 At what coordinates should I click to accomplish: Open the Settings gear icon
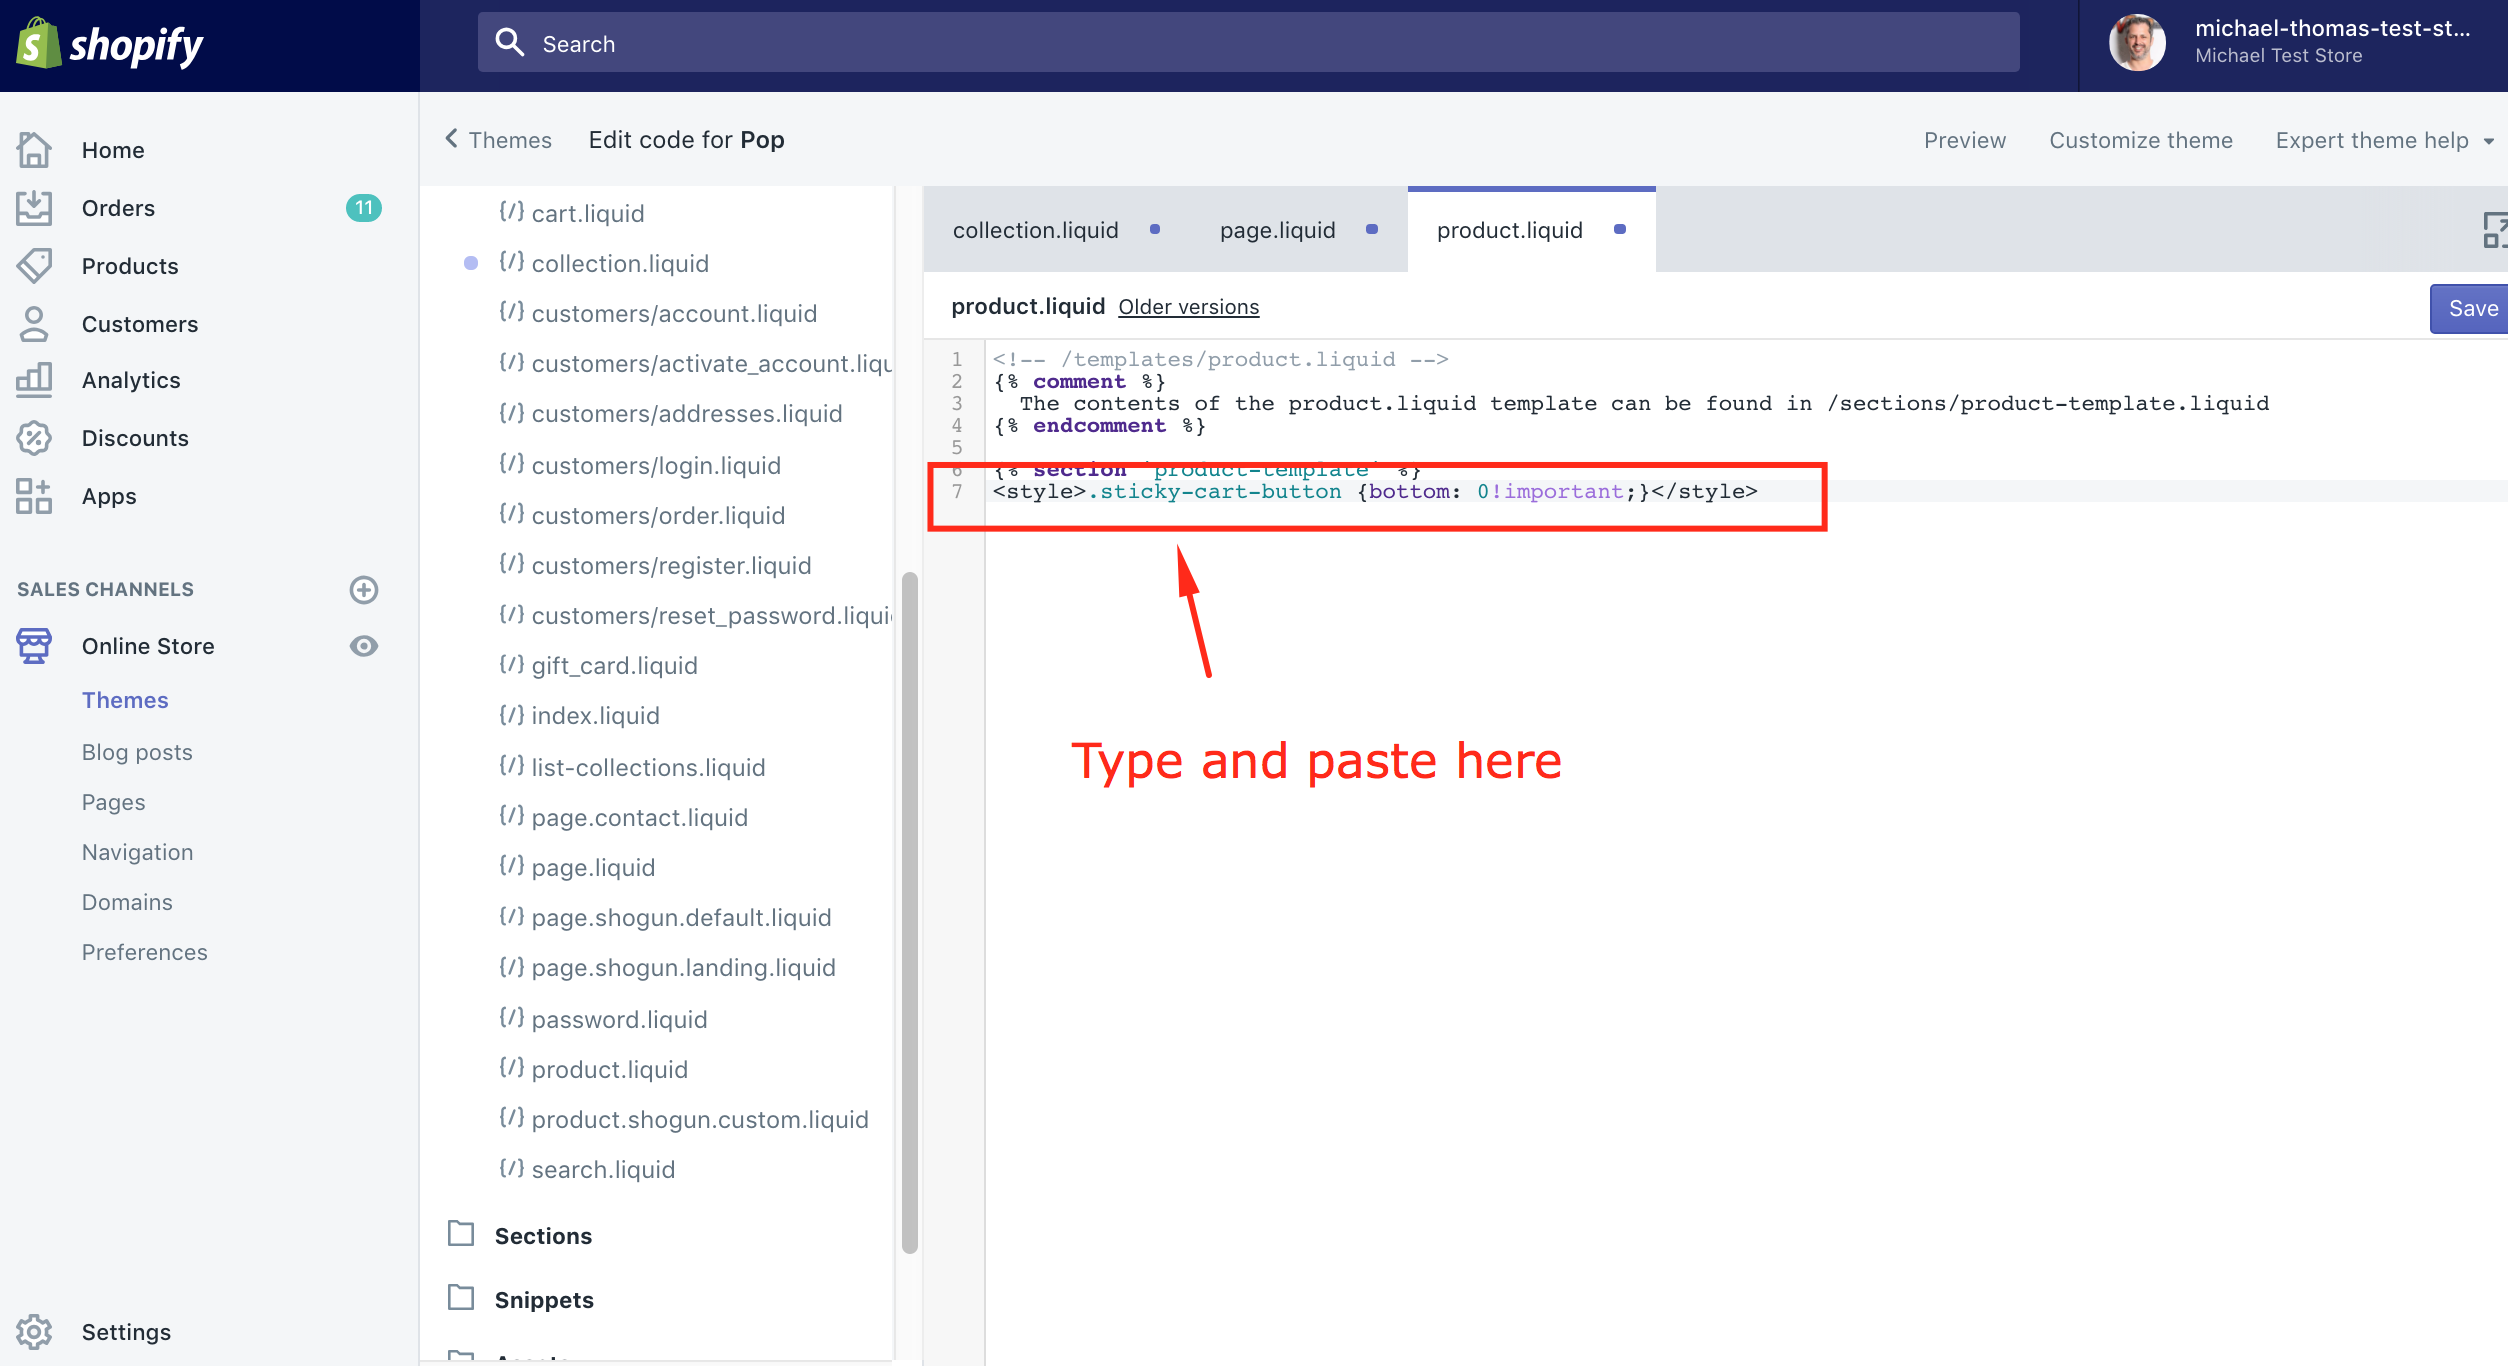point(34,1332)
